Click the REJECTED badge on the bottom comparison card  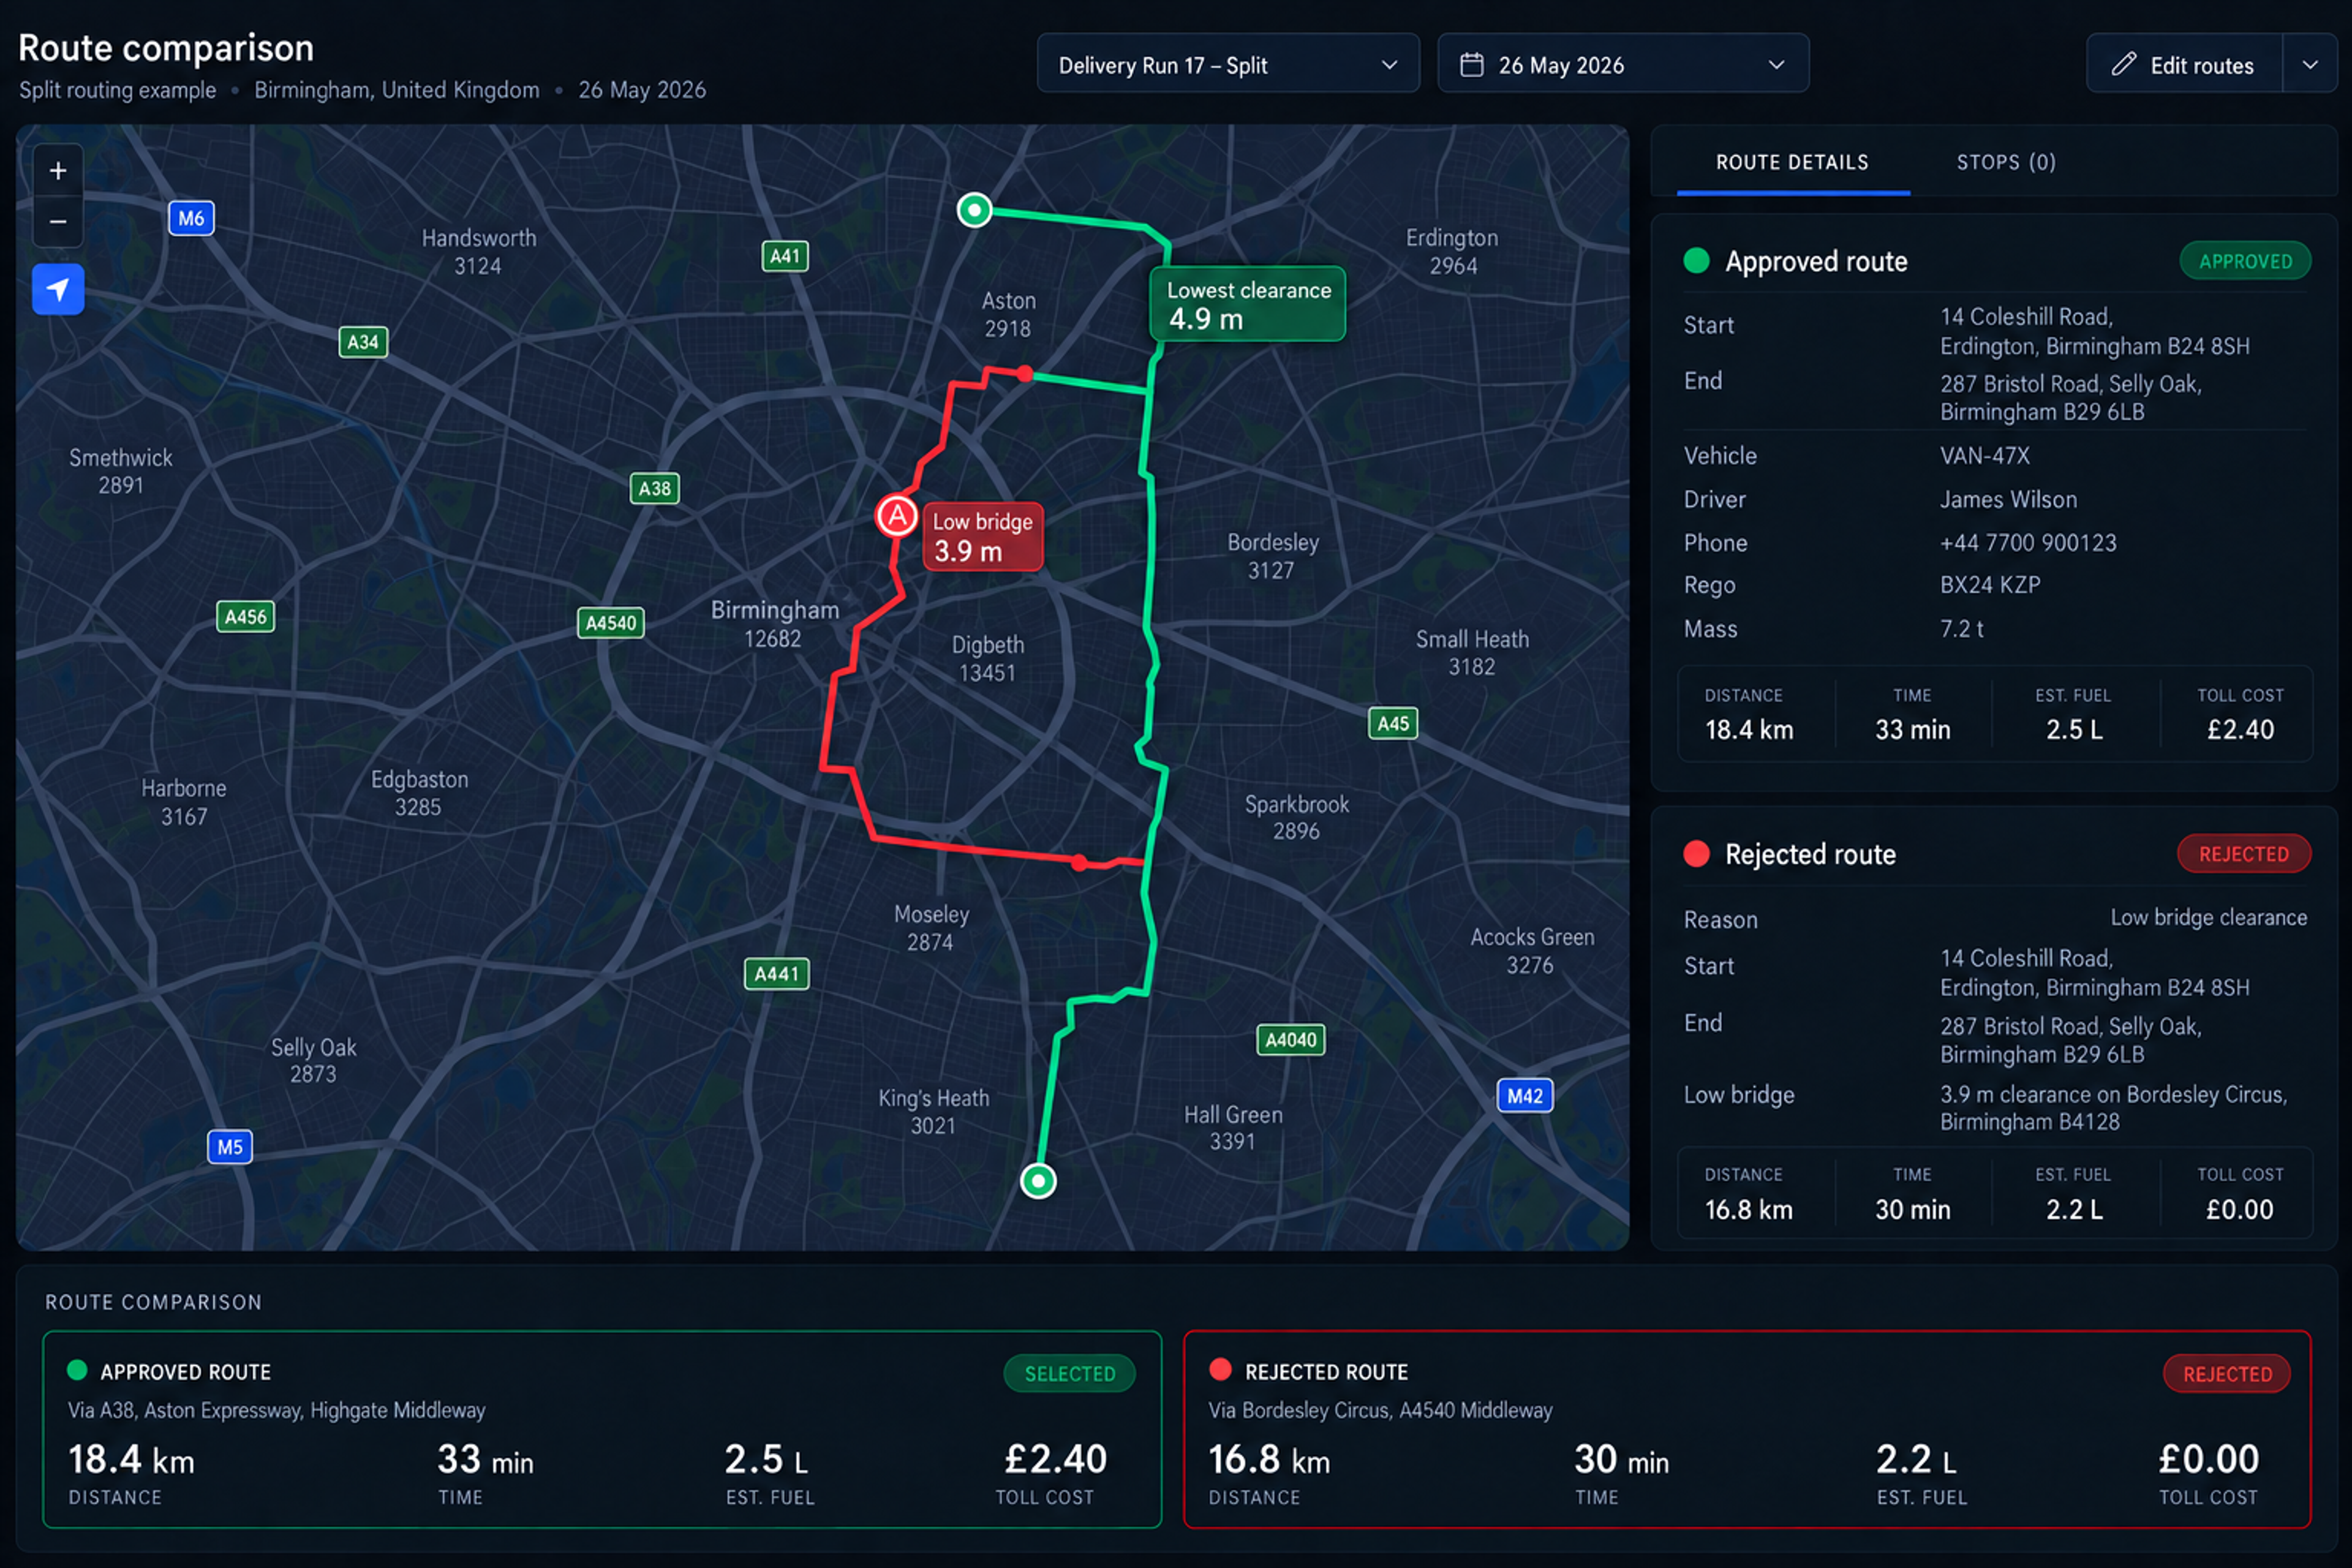click(2227, 1374)
